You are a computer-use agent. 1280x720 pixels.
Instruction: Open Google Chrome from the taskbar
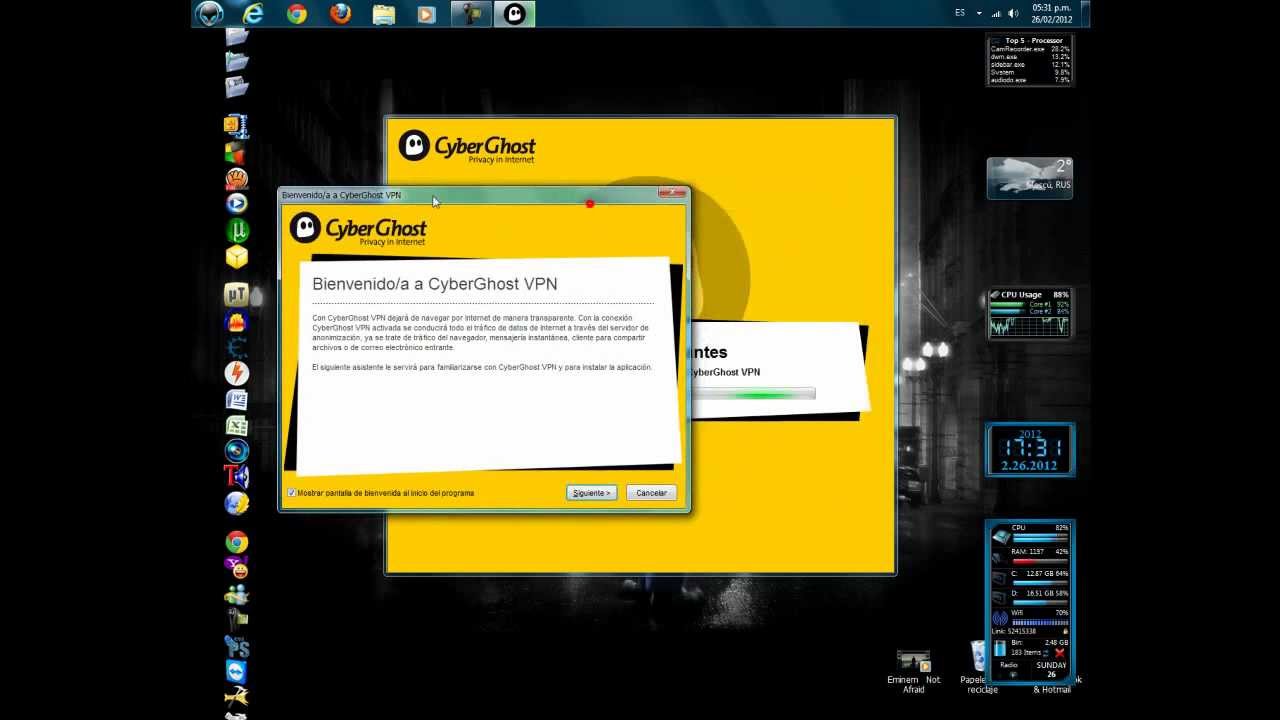pos(297,13)
